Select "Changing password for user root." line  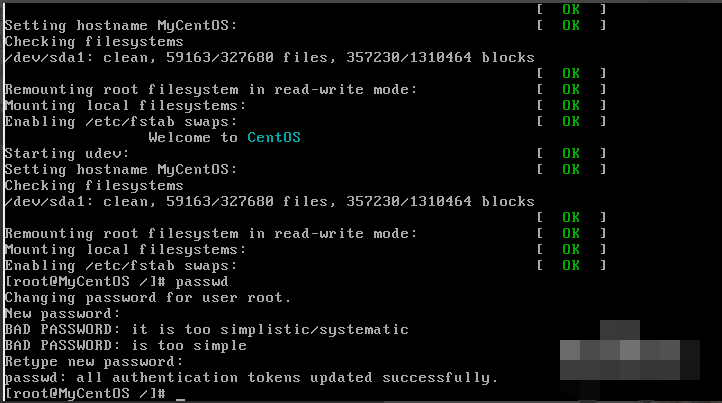click(x=148, y=298)
